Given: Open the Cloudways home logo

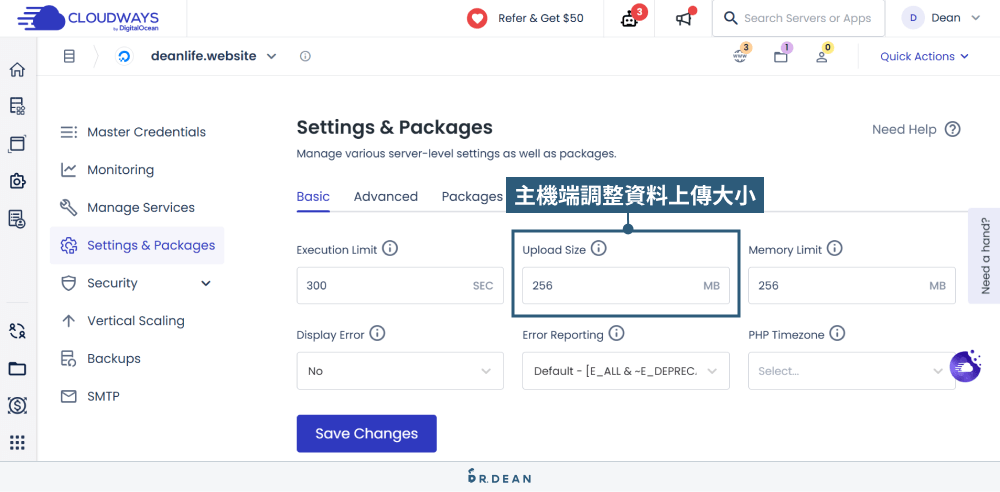Looking at the screenshot, I should (x=88, y=19).
